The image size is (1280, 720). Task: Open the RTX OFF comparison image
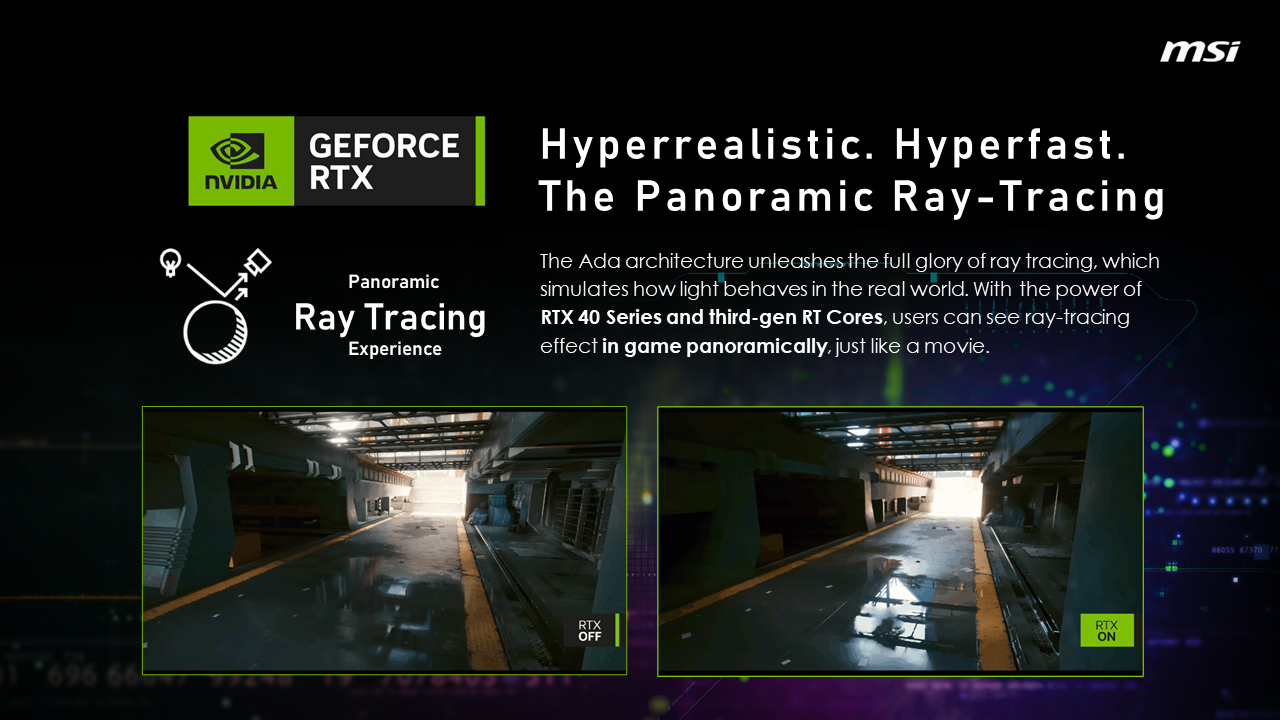point(384,540)
